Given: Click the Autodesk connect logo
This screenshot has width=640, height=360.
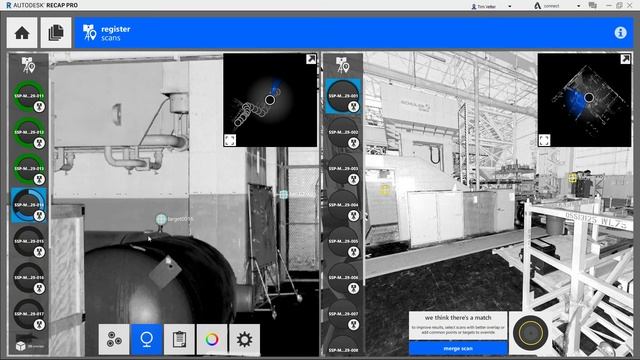Looking at the screenshot, I should (538, 6).
